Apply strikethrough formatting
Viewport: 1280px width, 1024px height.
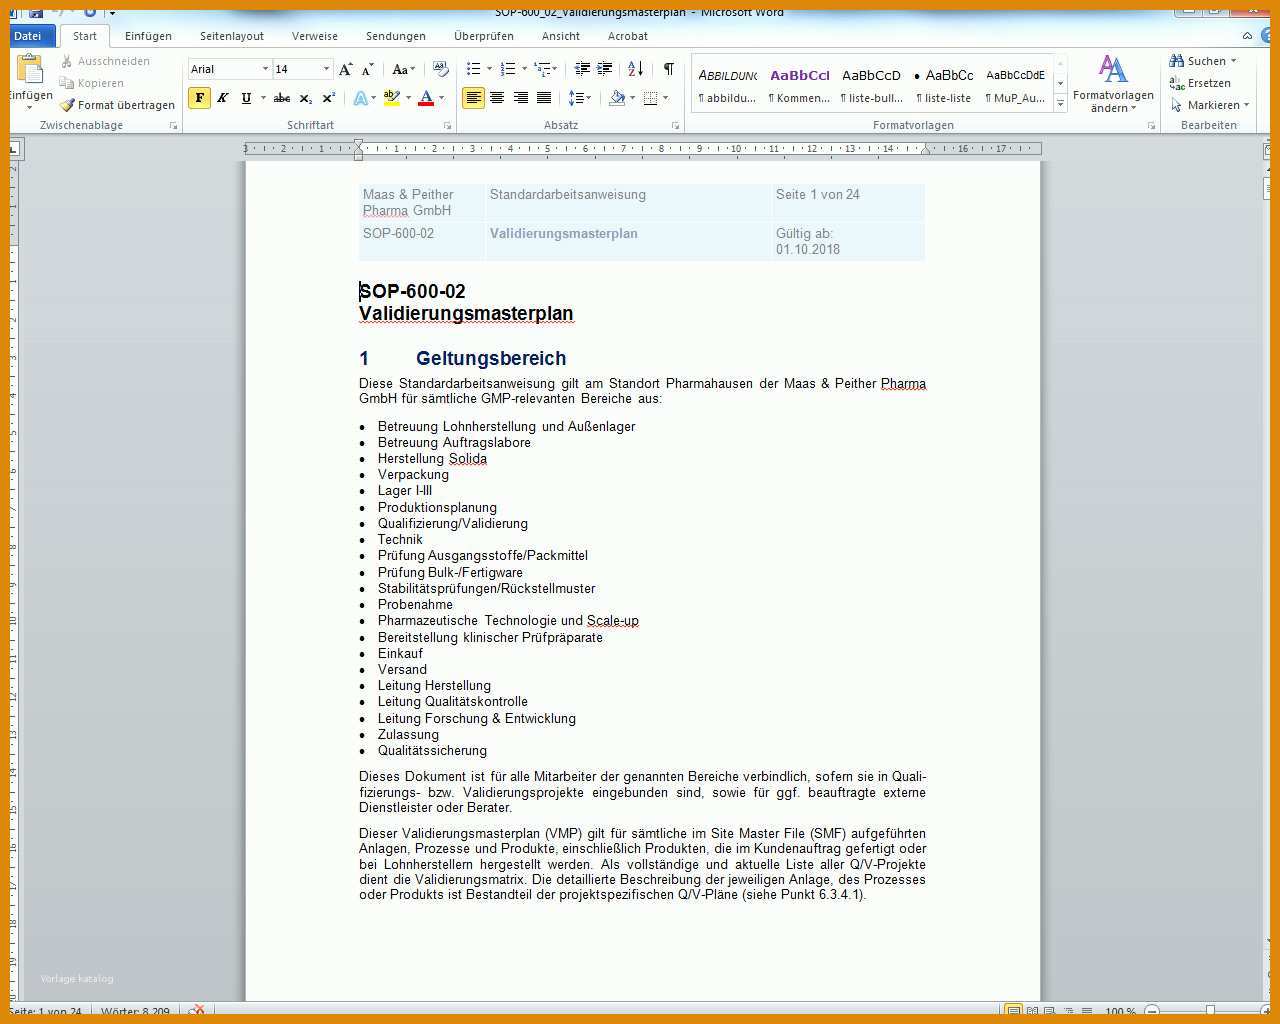pos(282,98)
